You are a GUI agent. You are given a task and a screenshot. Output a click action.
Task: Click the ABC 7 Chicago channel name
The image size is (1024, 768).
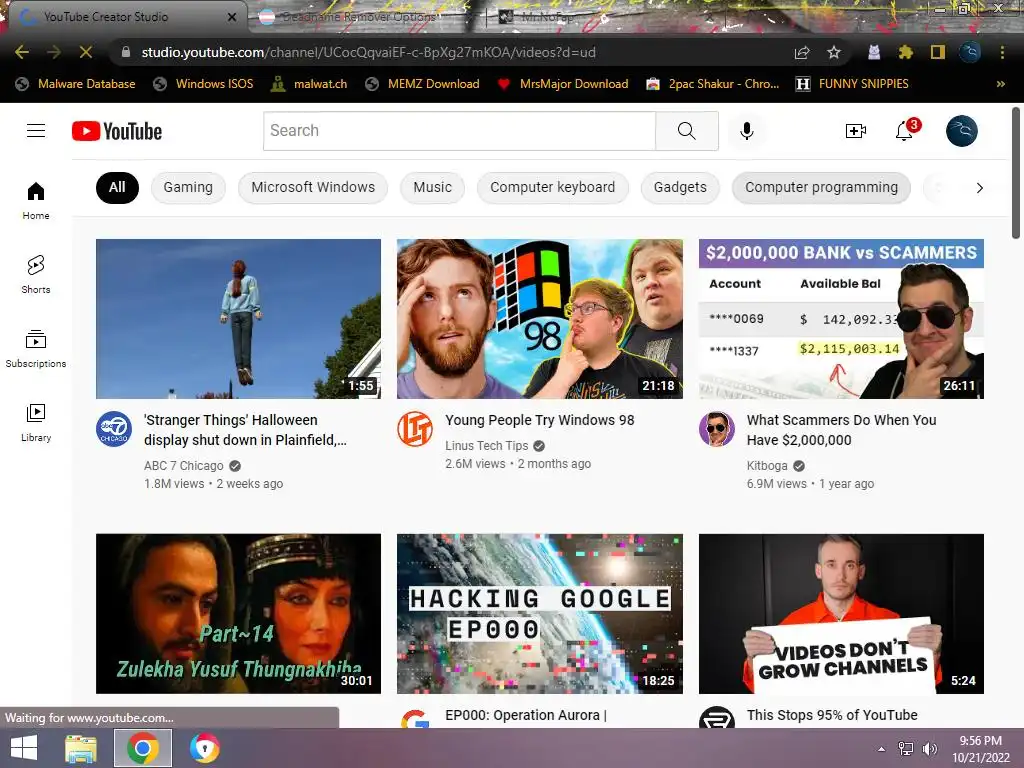[184, 466]
